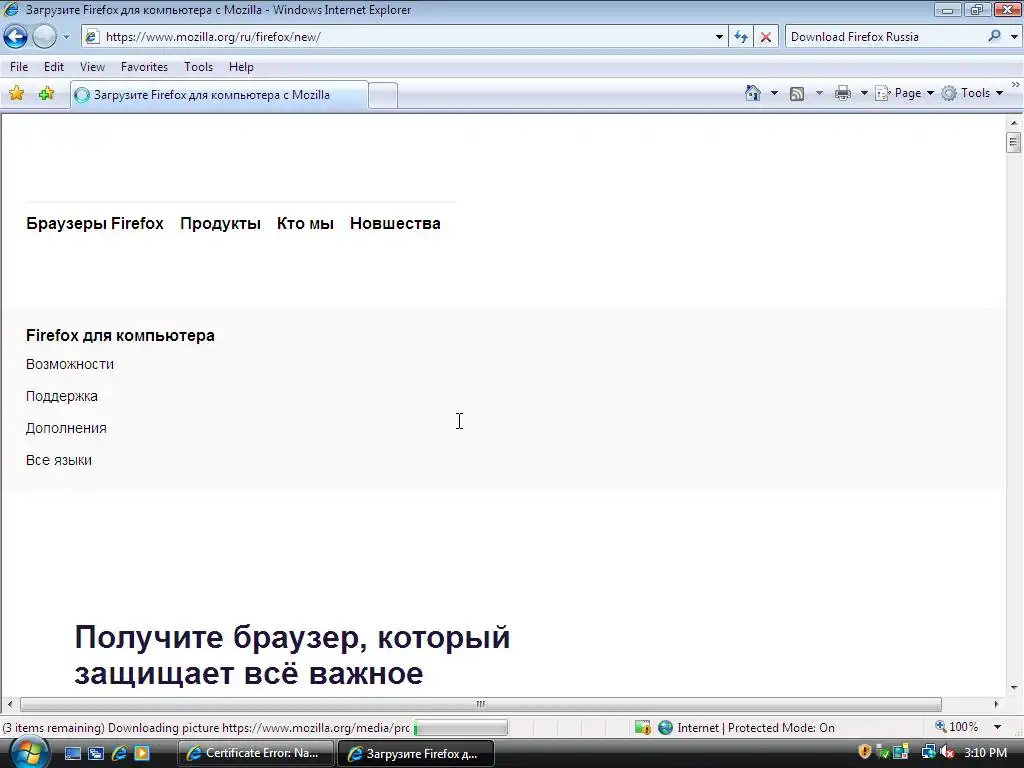Click the Новшества navigation link
1024x768 pixels.
pyautogui.click(x=395, y=223)
